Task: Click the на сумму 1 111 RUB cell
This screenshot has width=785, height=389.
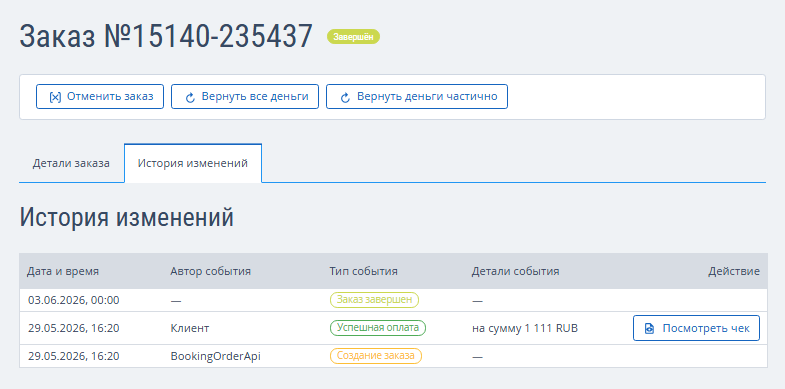Action: [x=525, y=328]
